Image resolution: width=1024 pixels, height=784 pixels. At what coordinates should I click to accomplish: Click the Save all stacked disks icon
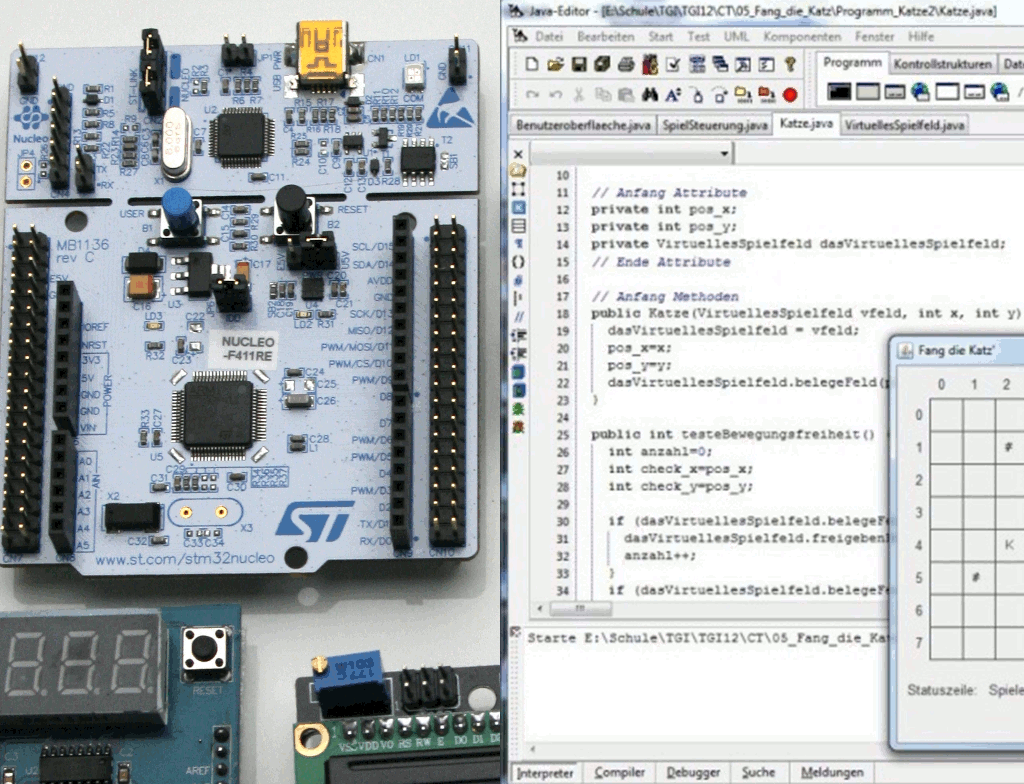pos(602,64)
